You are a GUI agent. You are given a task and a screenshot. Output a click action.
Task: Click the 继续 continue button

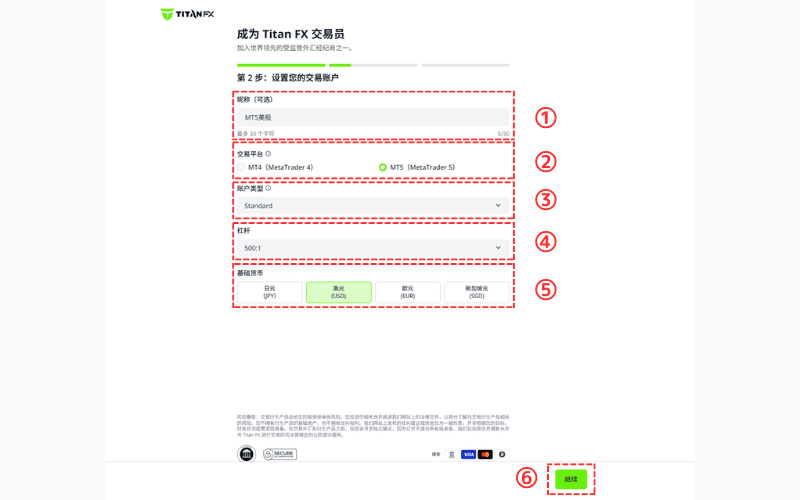[x=571, y=479]
